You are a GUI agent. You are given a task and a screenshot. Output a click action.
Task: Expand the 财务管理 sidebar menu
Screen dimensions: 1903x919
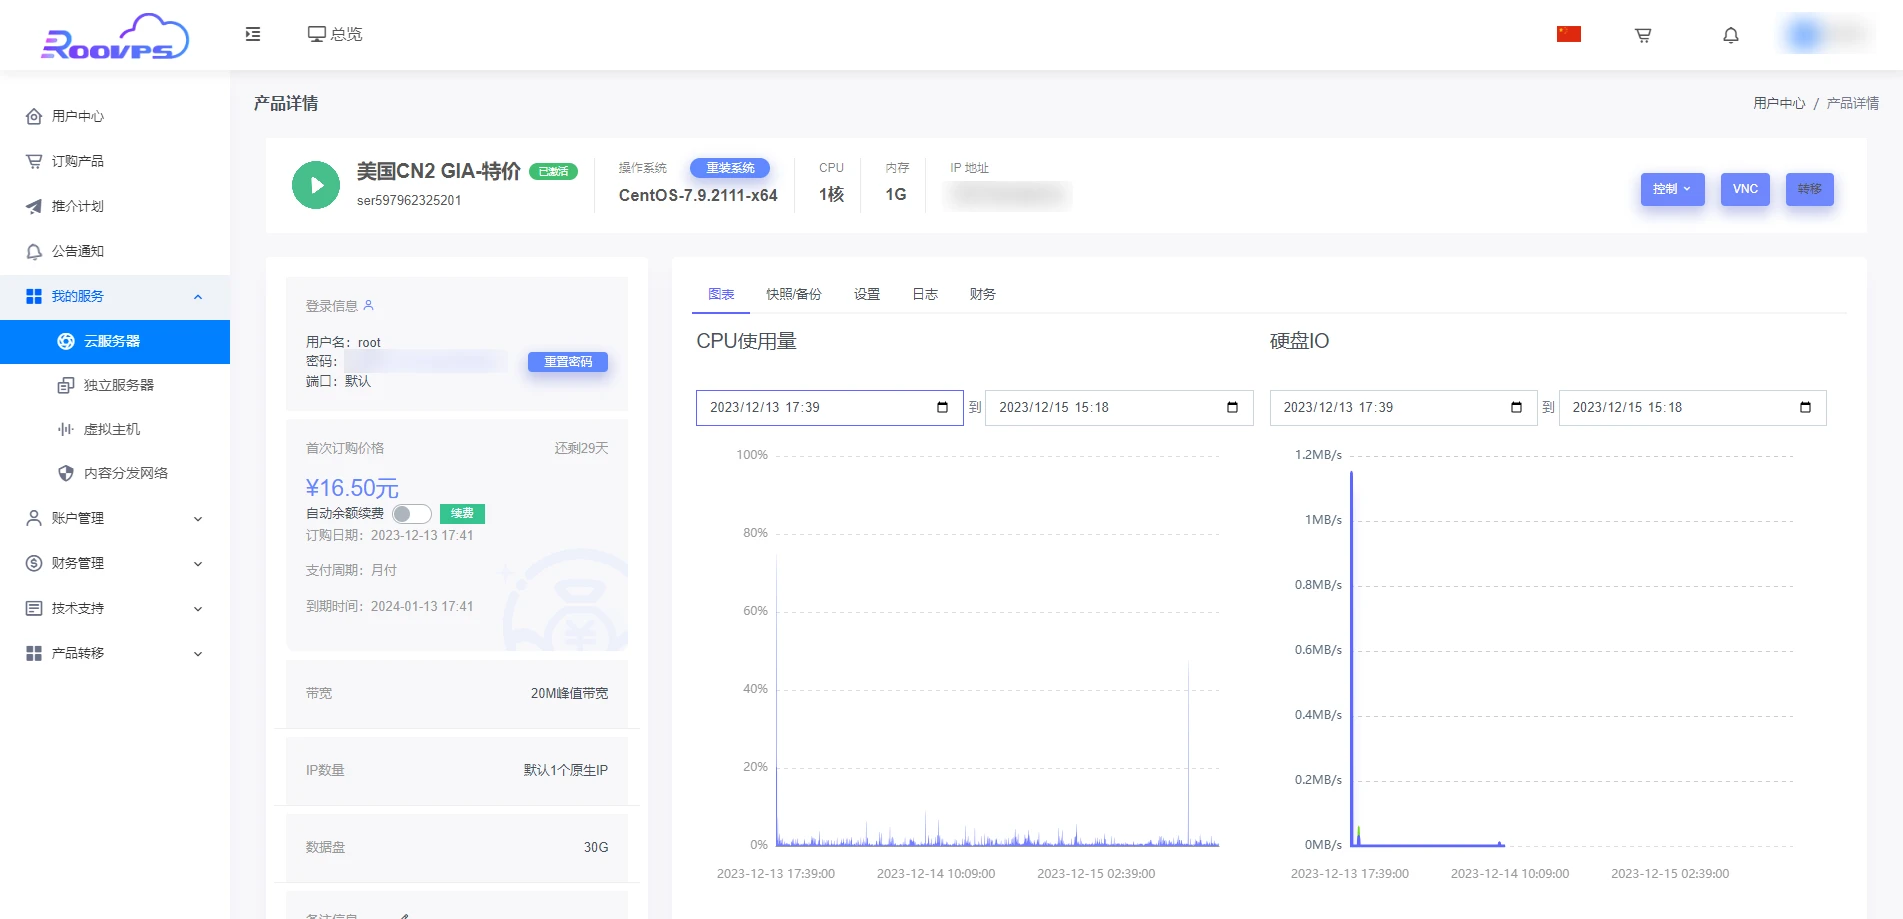pos(115,563)
